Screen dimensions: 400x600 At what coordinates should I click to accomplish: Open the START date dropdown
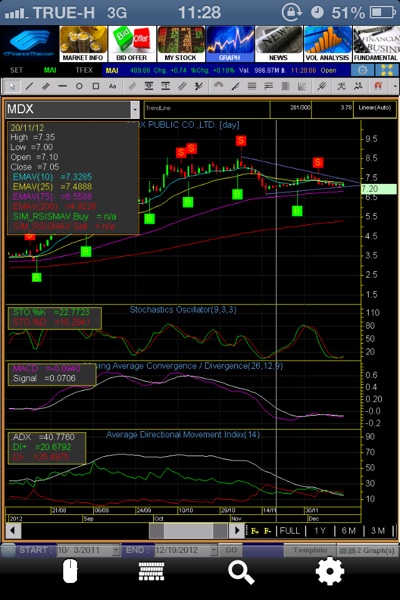[x=116, y=550]
